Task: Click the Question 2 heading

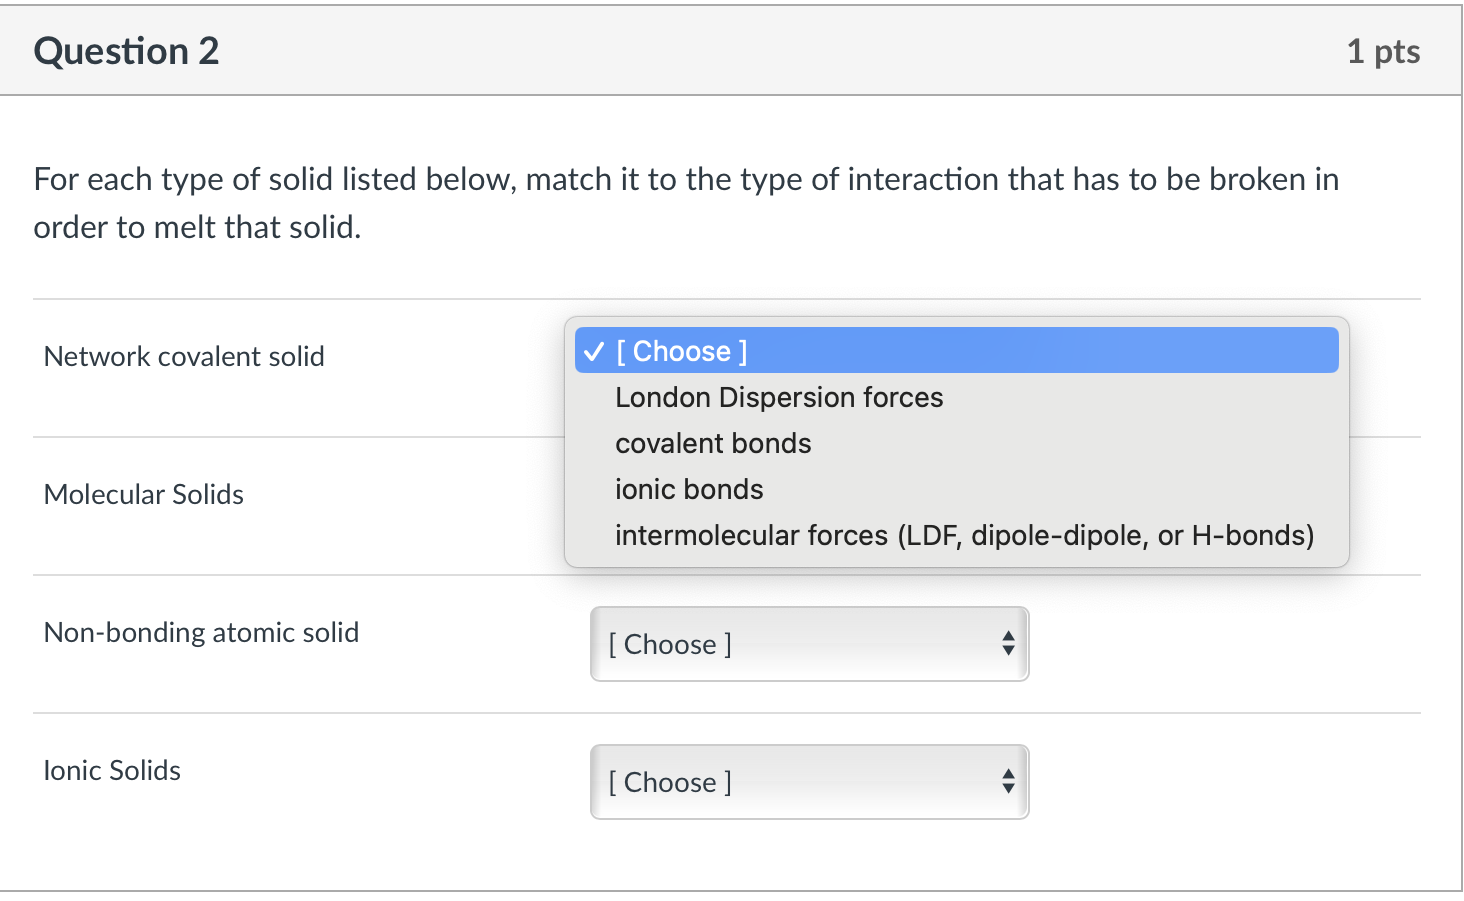Action: coord(127,51)
